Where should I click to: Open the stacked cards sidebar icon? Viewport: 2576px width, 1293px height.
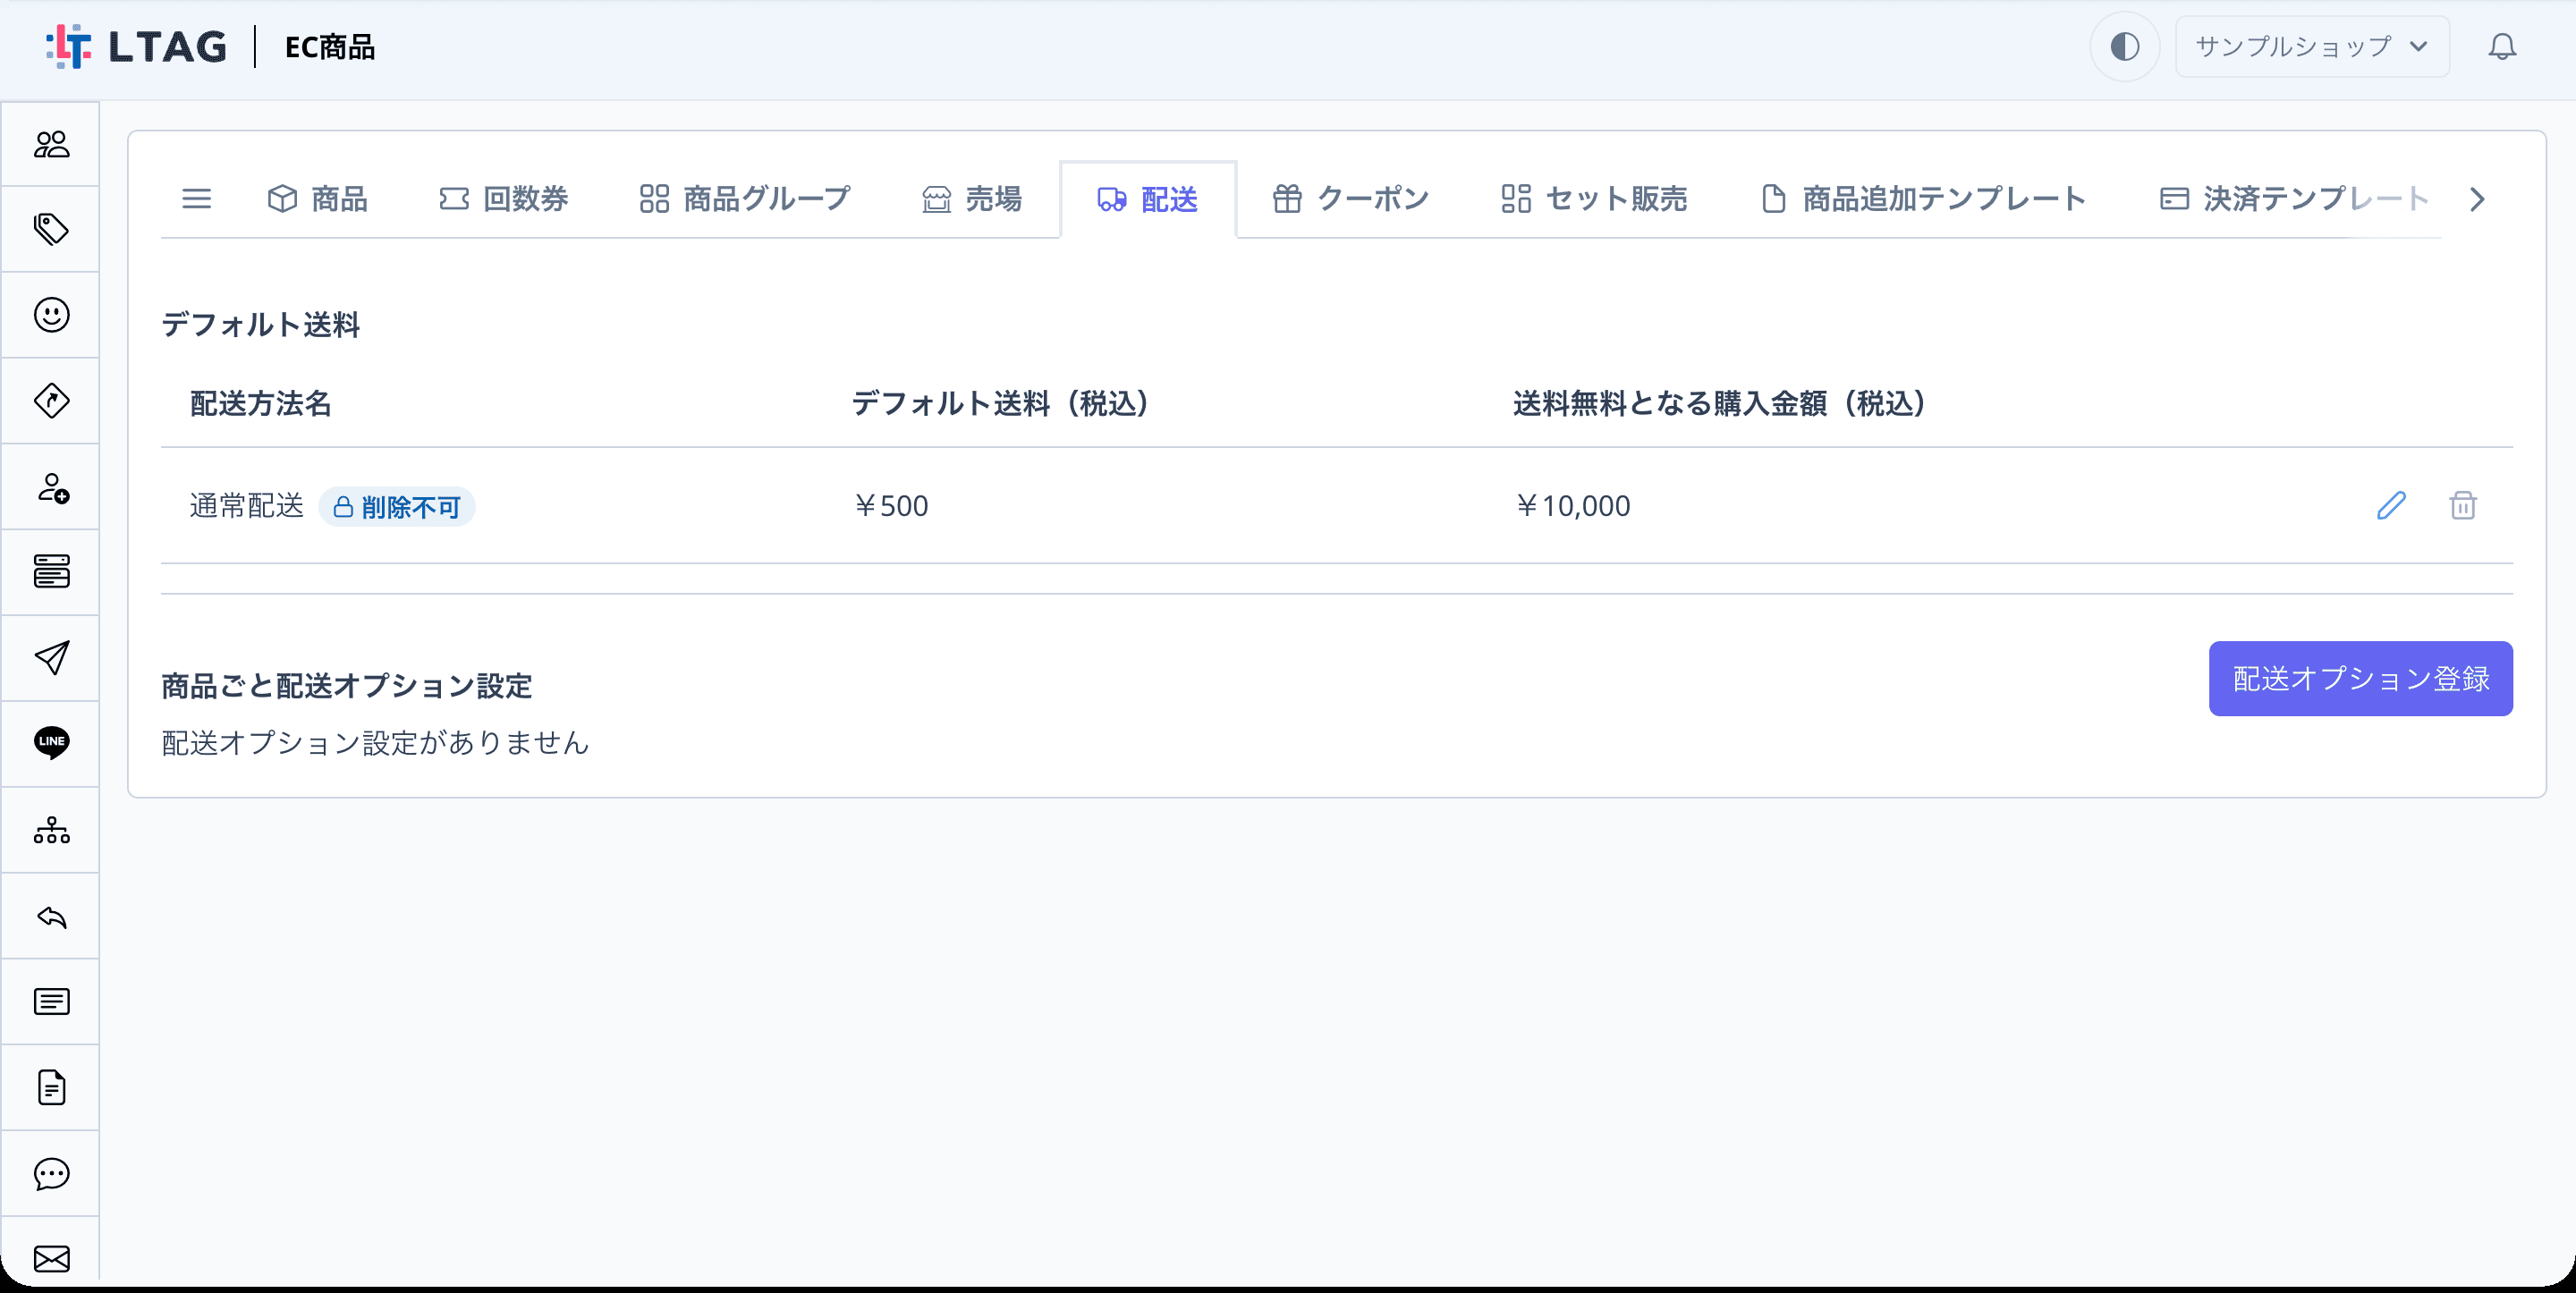pos(51,572)
